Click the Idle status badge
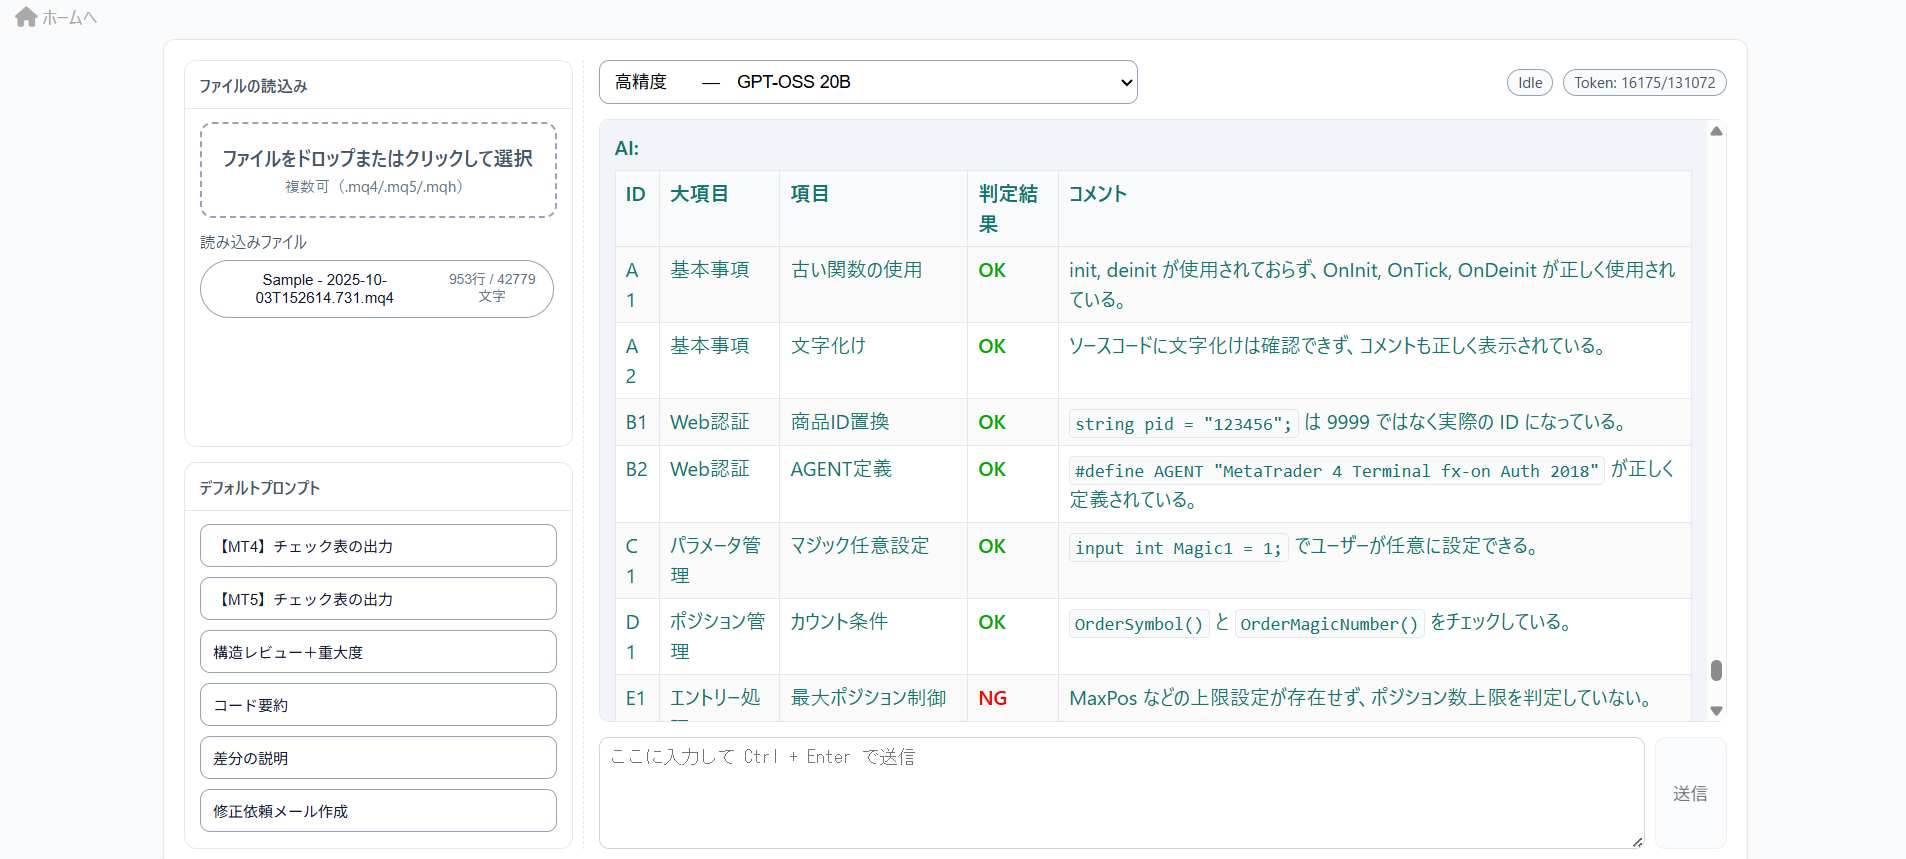This screenshot has height=859, width=1906. coord(1529,83)
